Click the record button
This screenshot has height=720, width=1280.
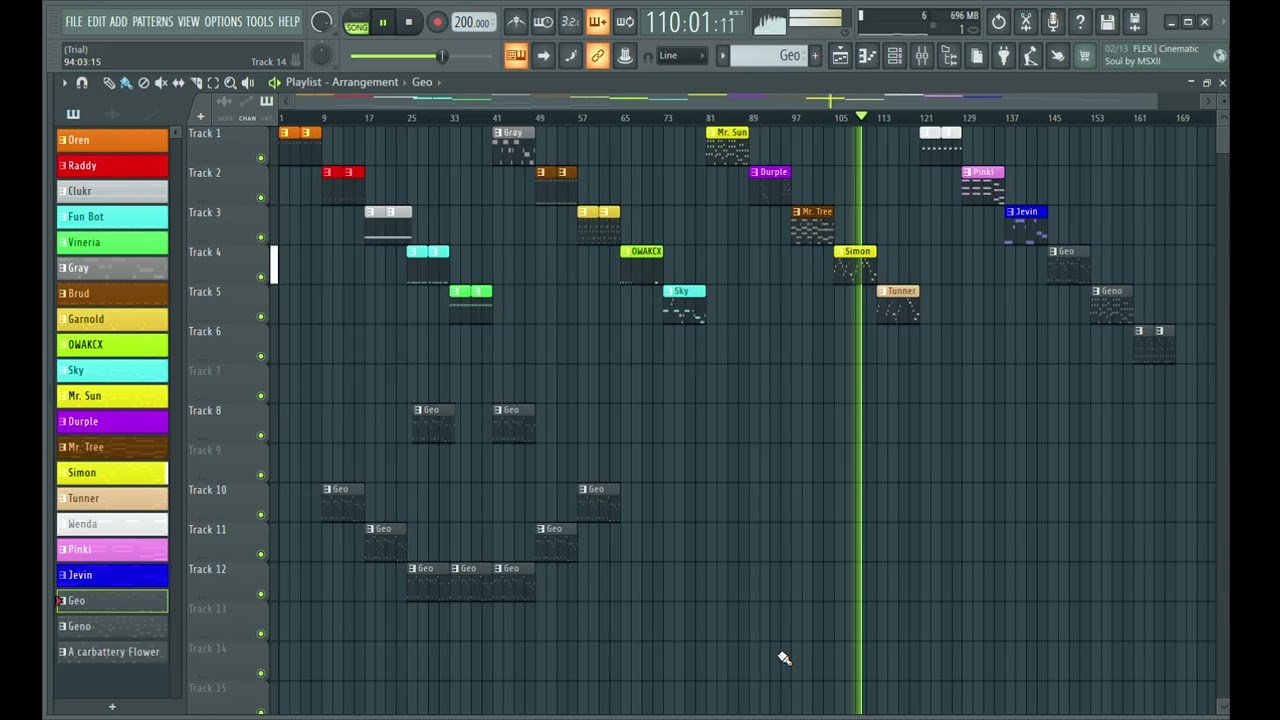[x=437, y=22]
